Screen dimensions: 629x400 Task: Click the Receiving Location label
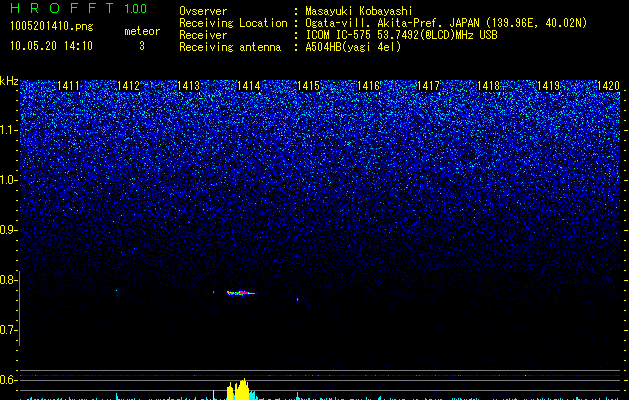tap(233, 23)
